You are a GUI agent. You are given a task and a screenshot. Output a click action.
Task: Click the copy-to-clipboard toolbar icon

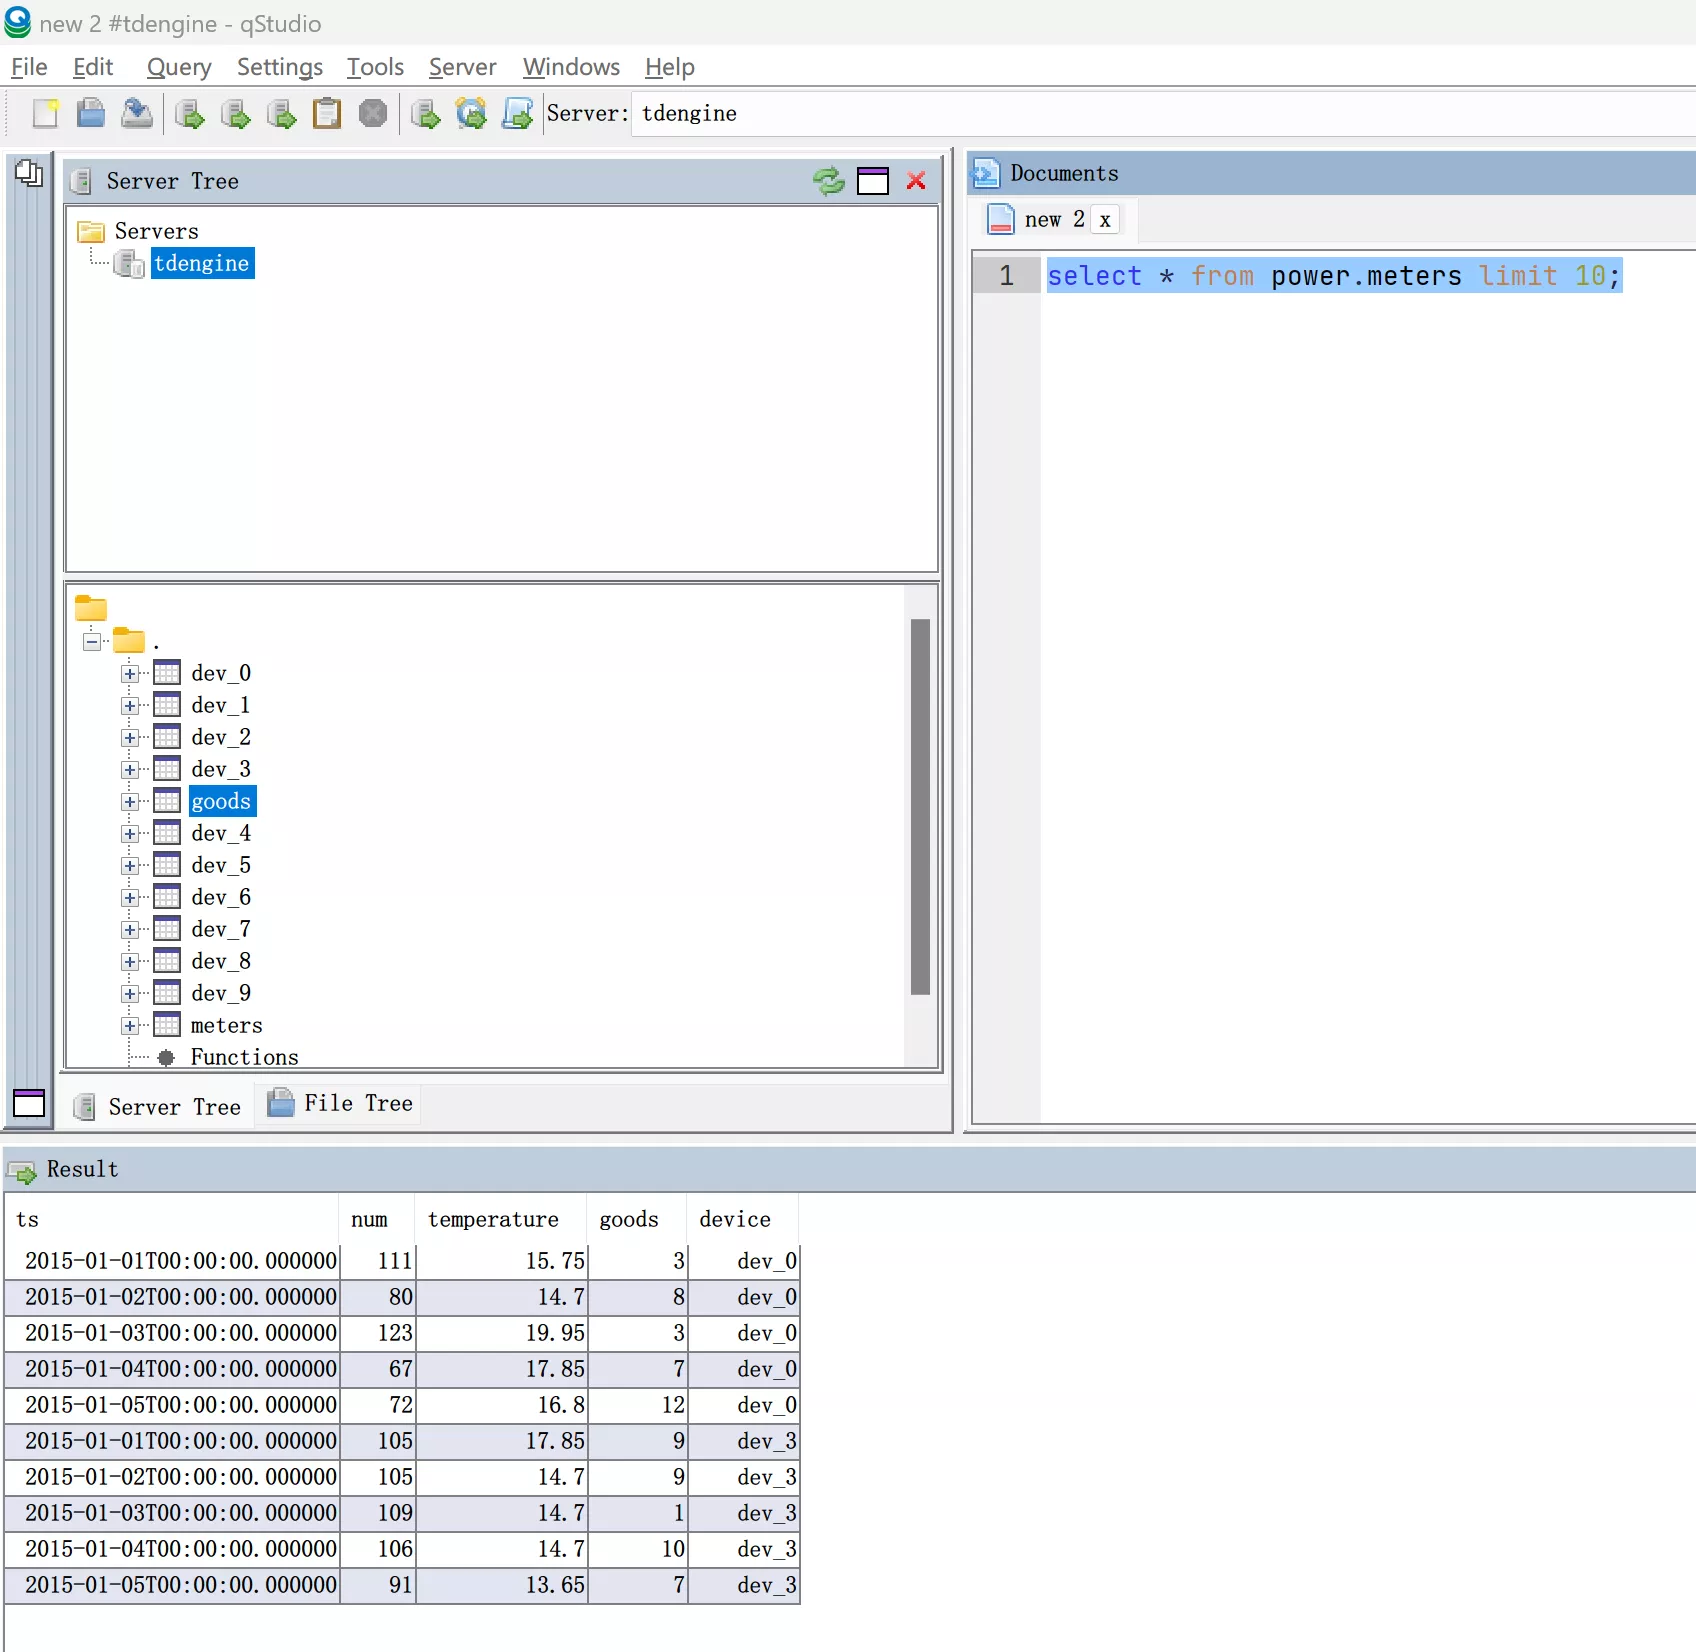point(327,113)
